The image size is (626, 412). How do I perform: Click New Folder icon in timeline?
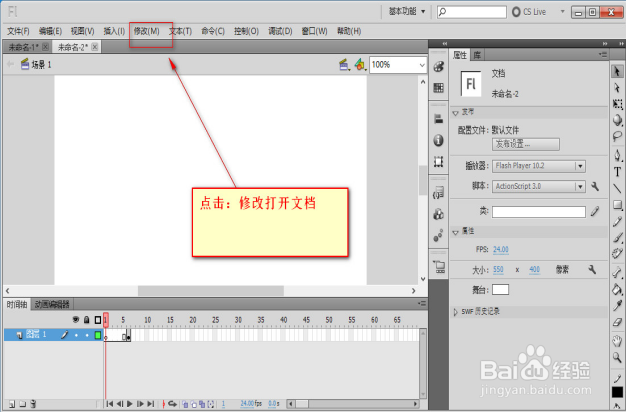point(23,404)
